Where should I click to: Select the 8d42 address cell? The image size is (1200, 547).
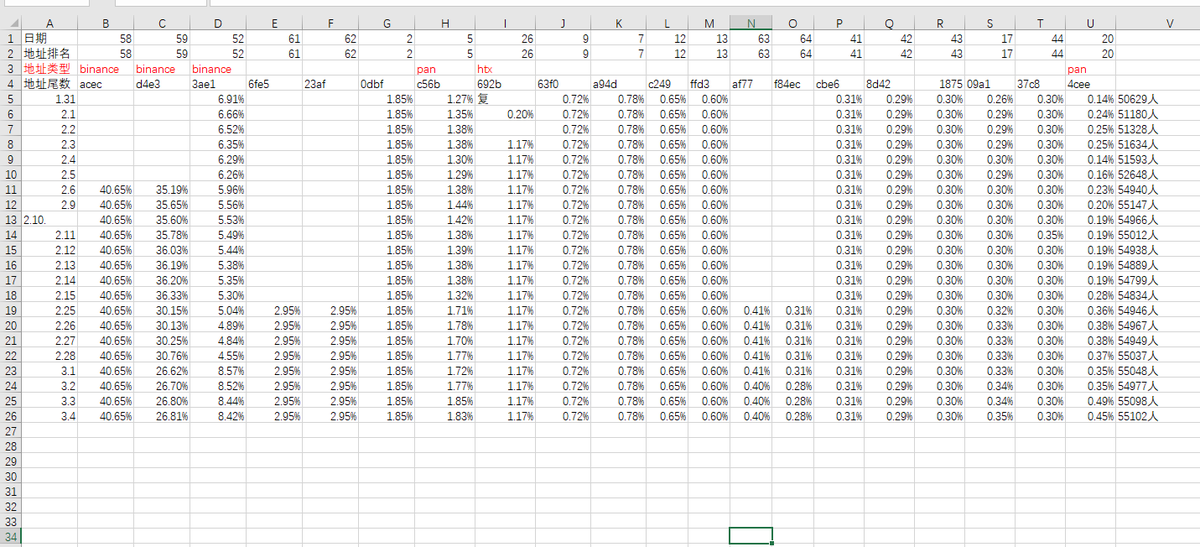pos(889,84)
